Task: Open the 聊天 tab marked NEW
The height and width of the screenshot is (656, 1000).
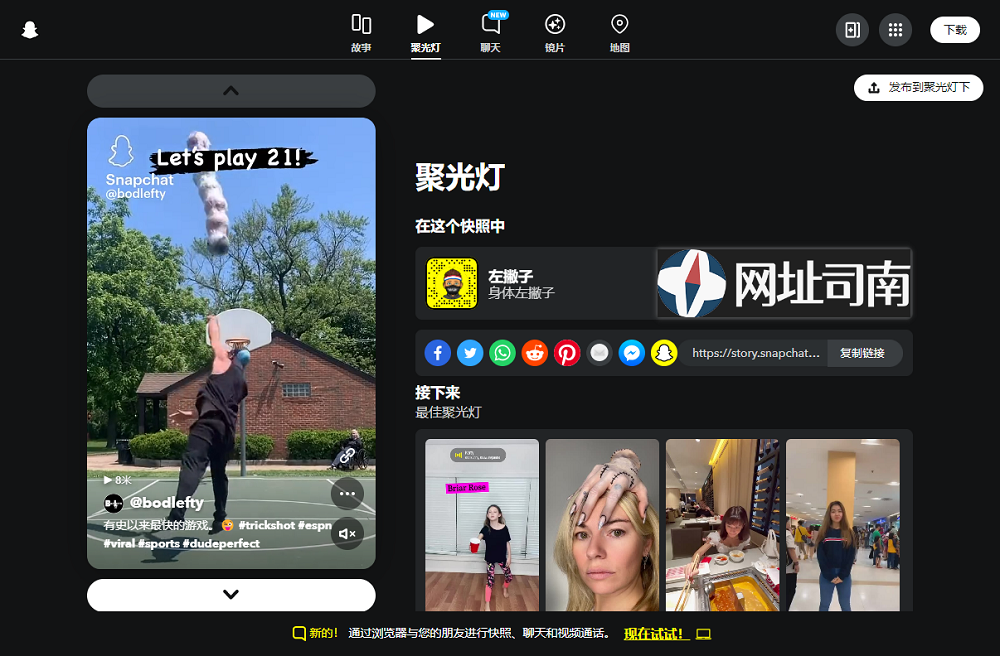Action: tap(491, 32)
